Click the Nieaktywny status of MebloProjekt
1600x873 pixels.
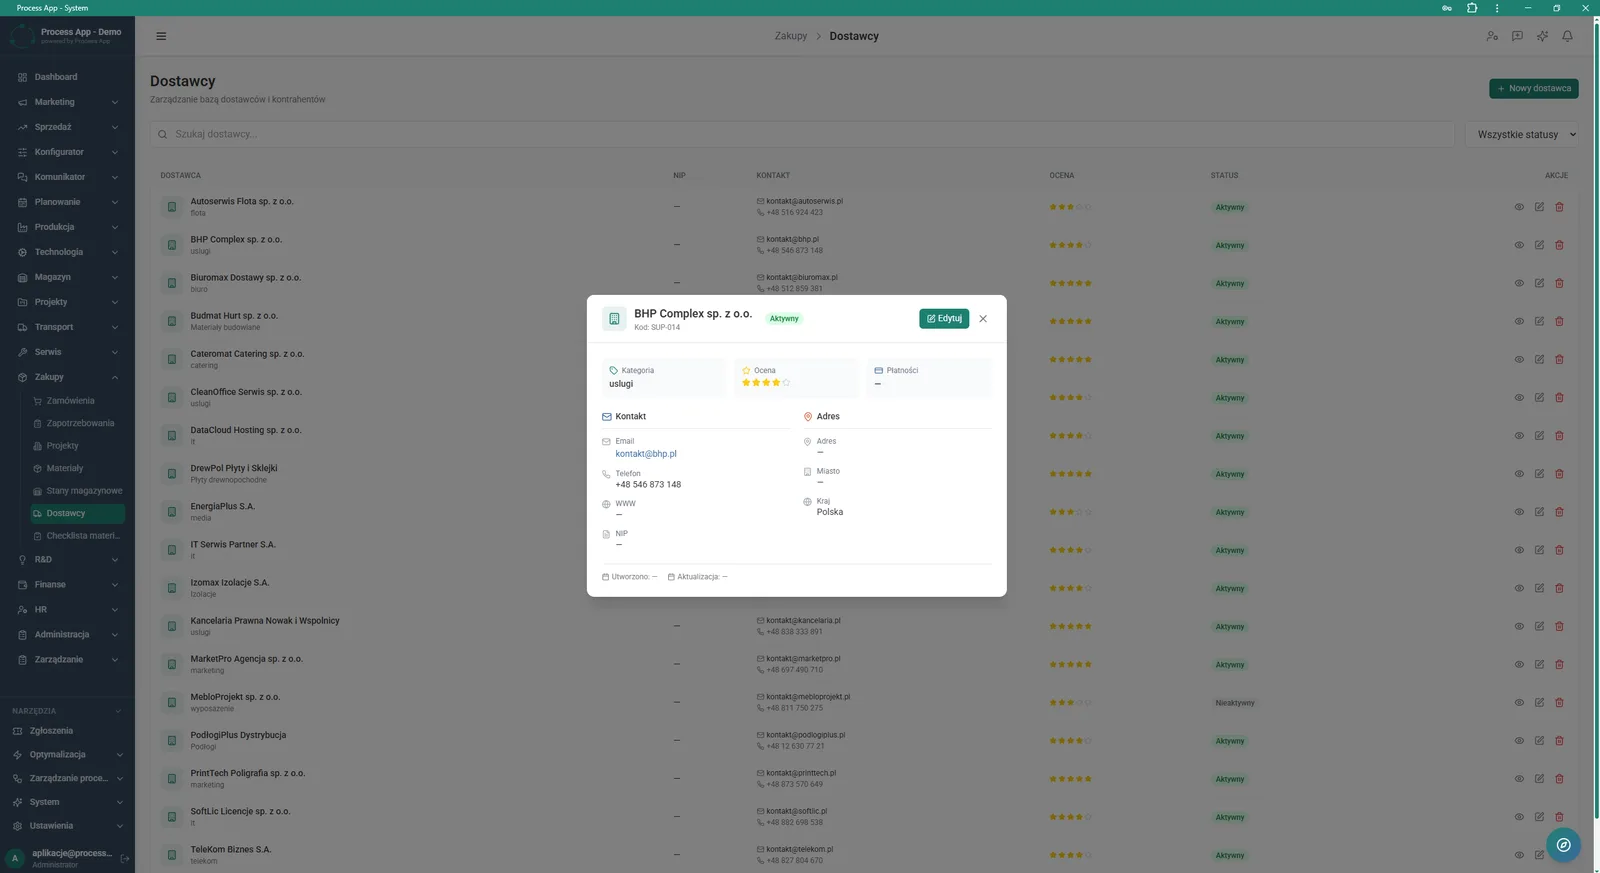click(x=1235, y=703)
